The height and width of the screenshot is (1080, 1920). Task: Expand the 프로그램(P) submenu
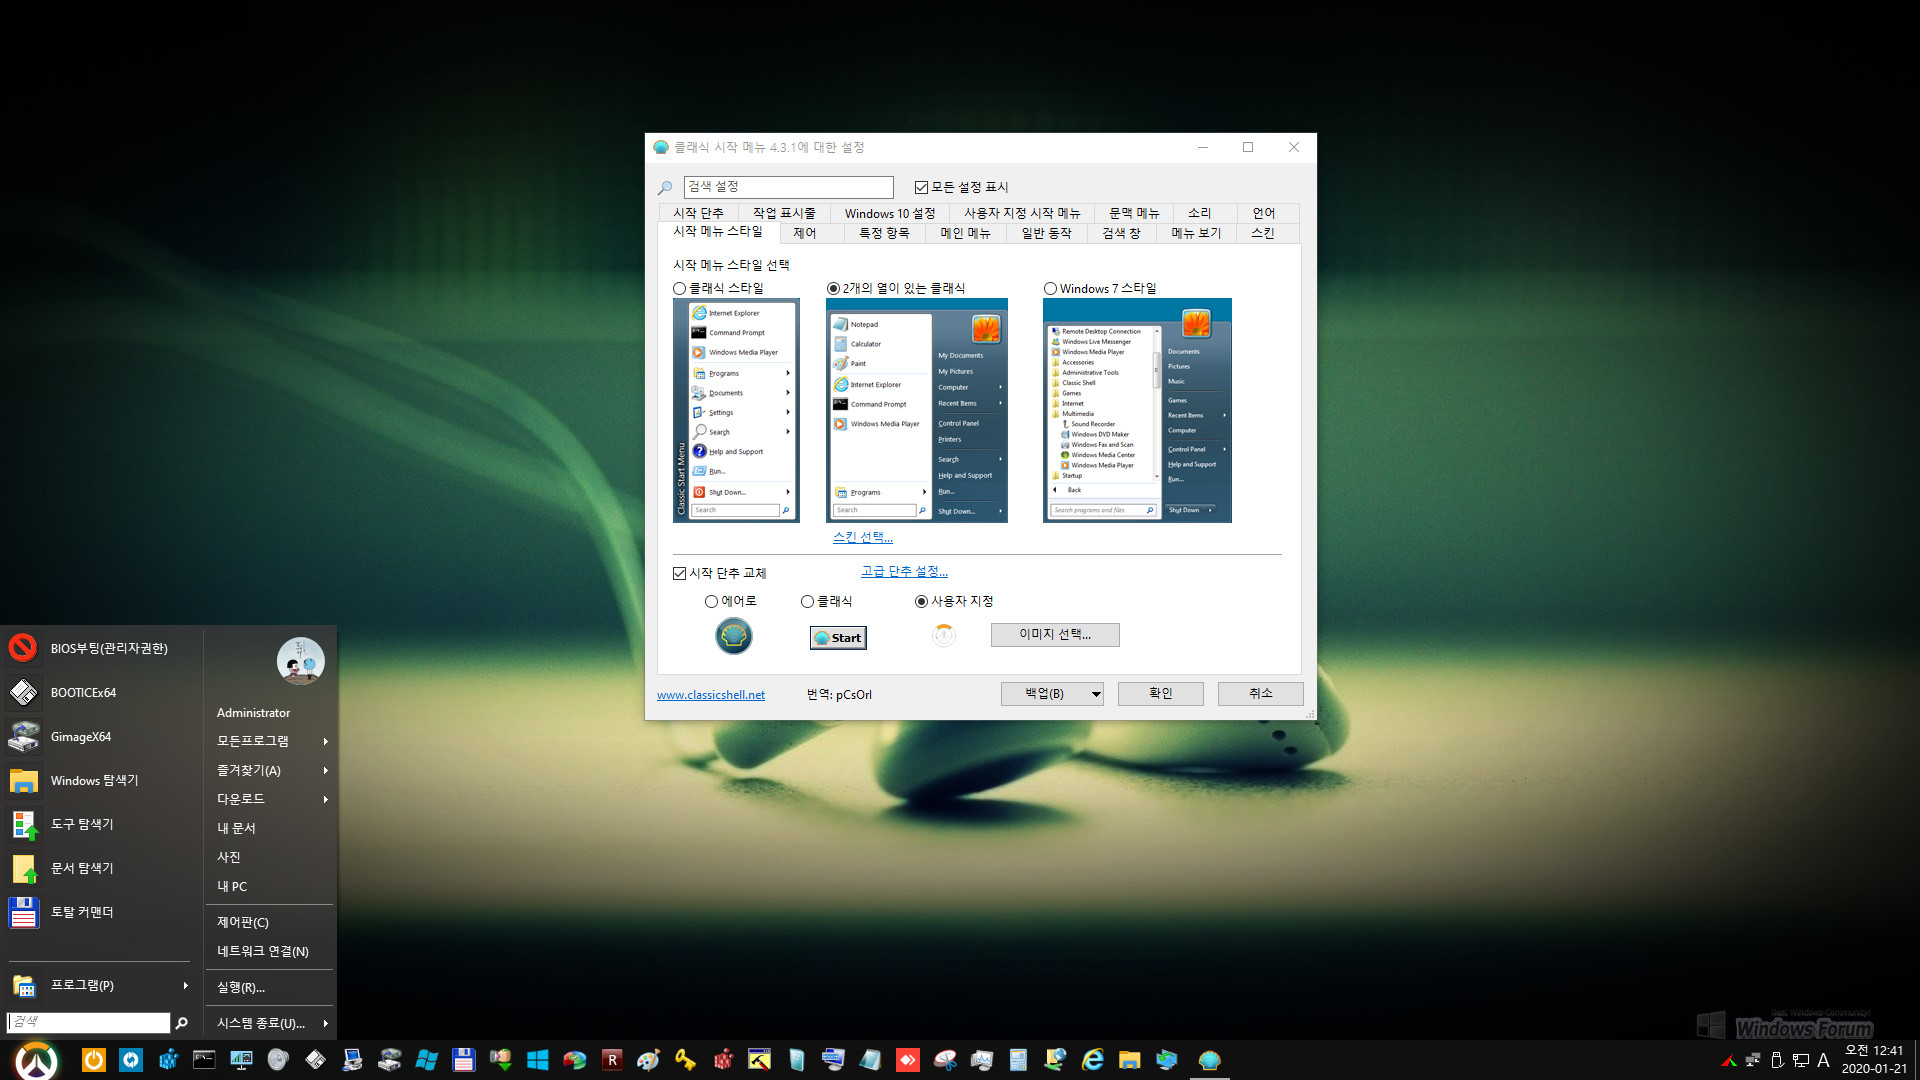point(98,985)
